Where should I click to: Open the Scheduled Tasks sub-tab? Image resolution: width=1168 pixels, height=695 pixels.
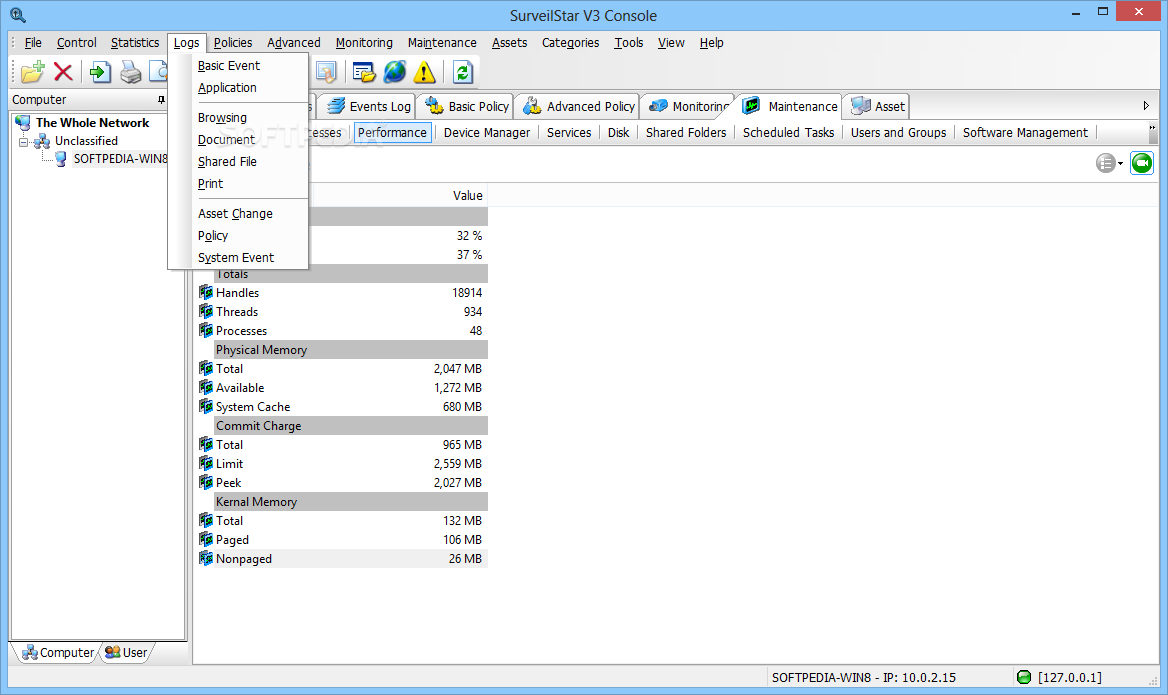coord(788,133)
